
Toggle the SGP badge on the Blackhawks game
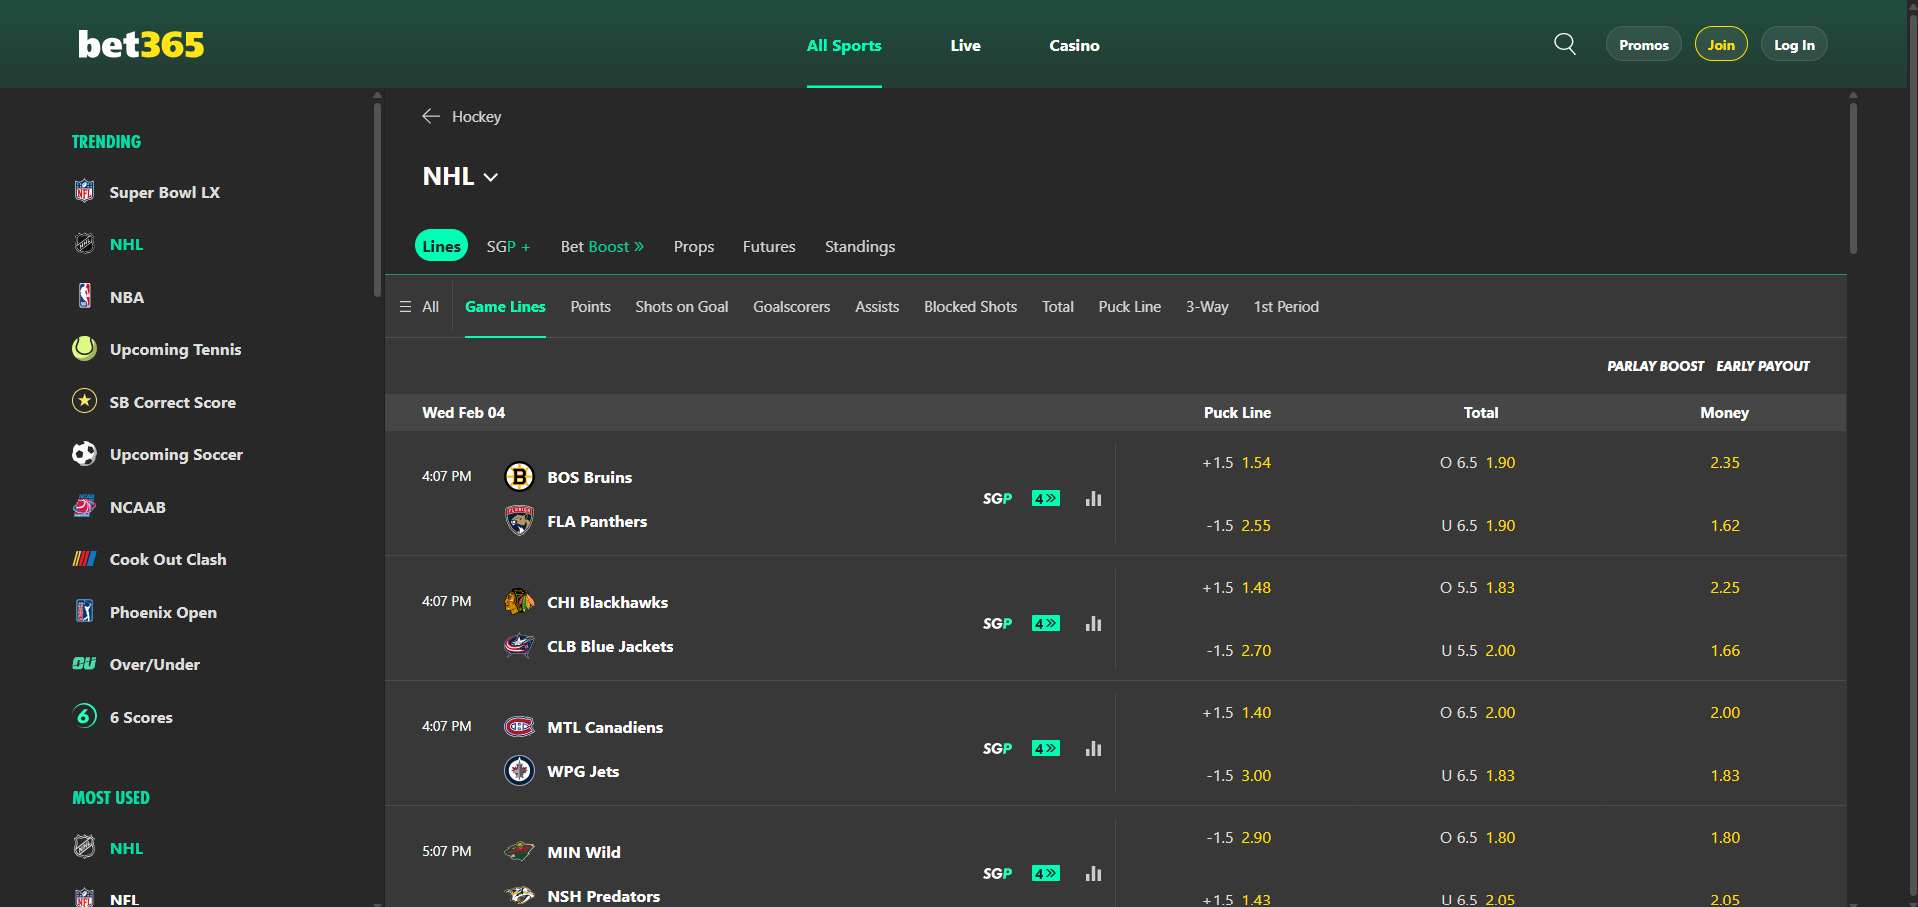996,622
